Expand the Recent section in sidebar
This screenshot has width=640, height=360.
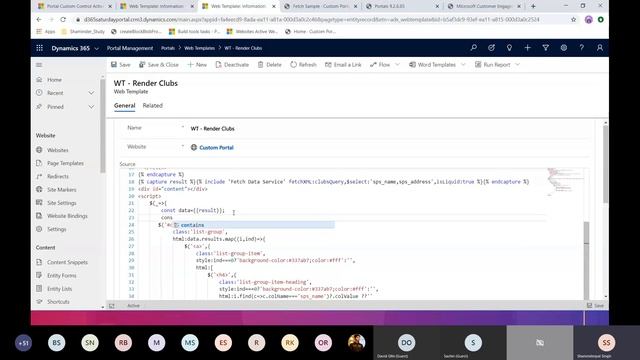91,93
